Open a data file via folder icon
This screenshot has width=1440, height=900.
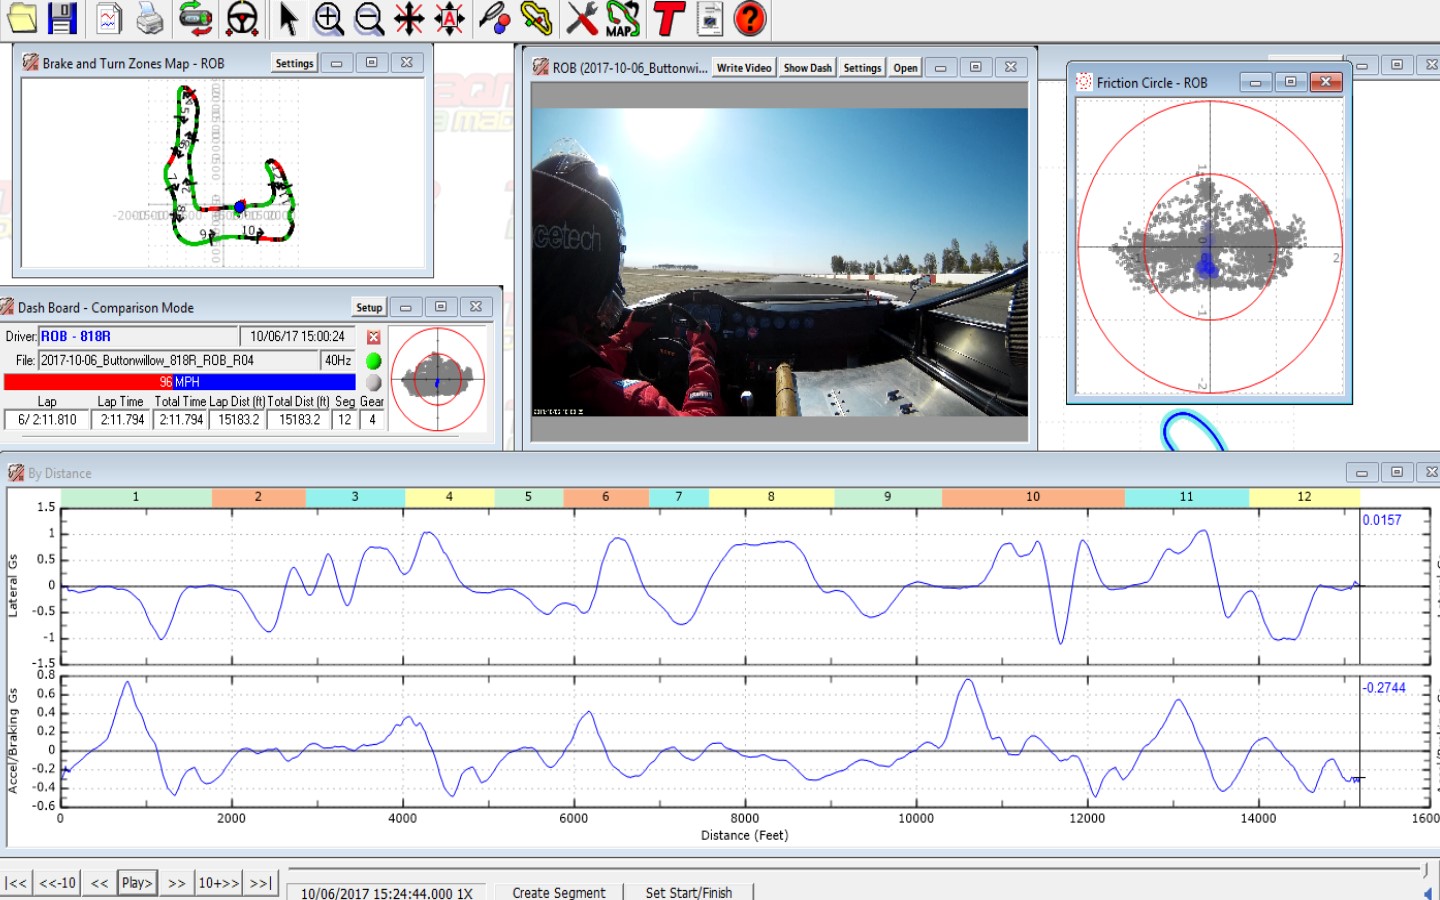(22, 18)
